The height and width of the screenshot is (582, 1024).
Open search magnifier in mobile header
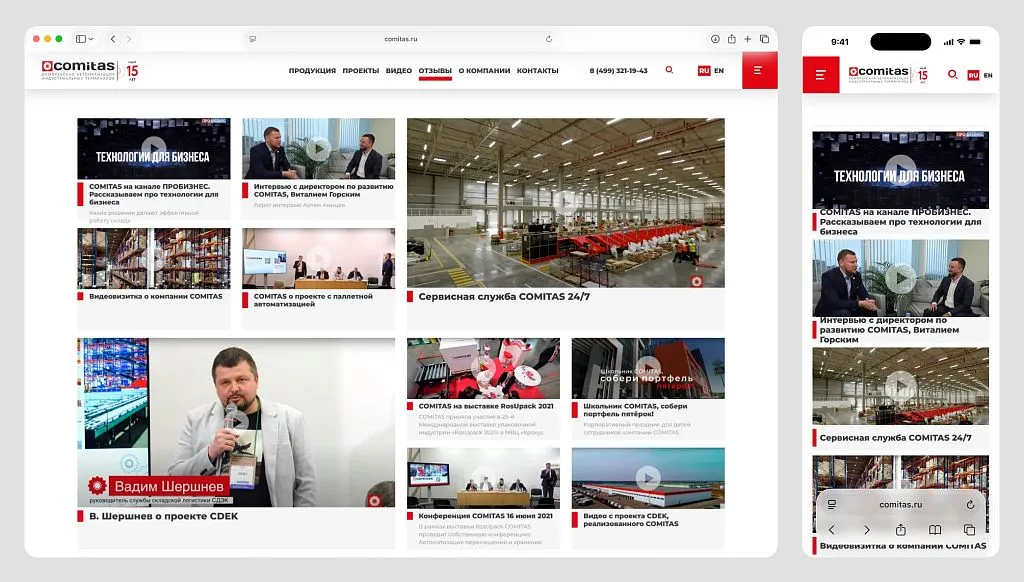pos(953,74)
